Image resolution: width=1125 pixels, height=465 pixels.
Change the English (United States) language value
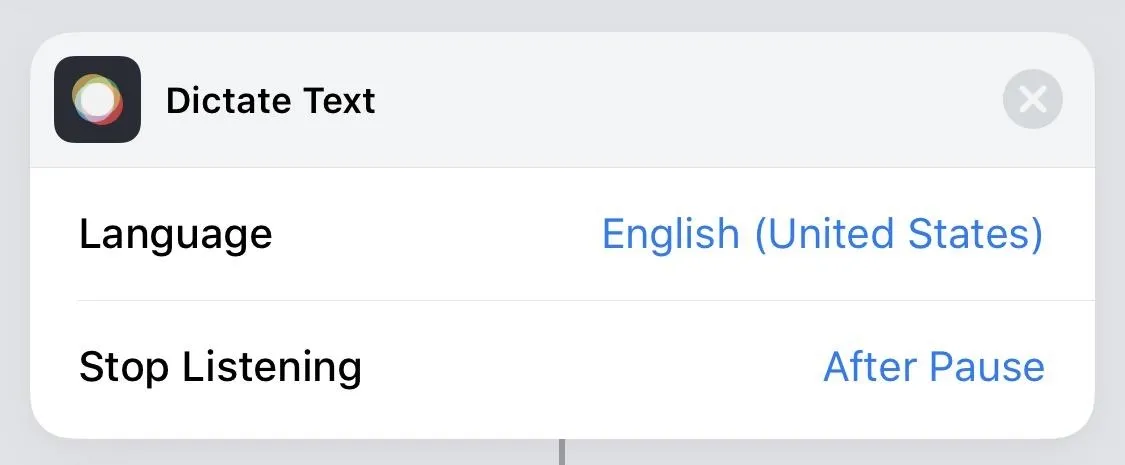822,234
